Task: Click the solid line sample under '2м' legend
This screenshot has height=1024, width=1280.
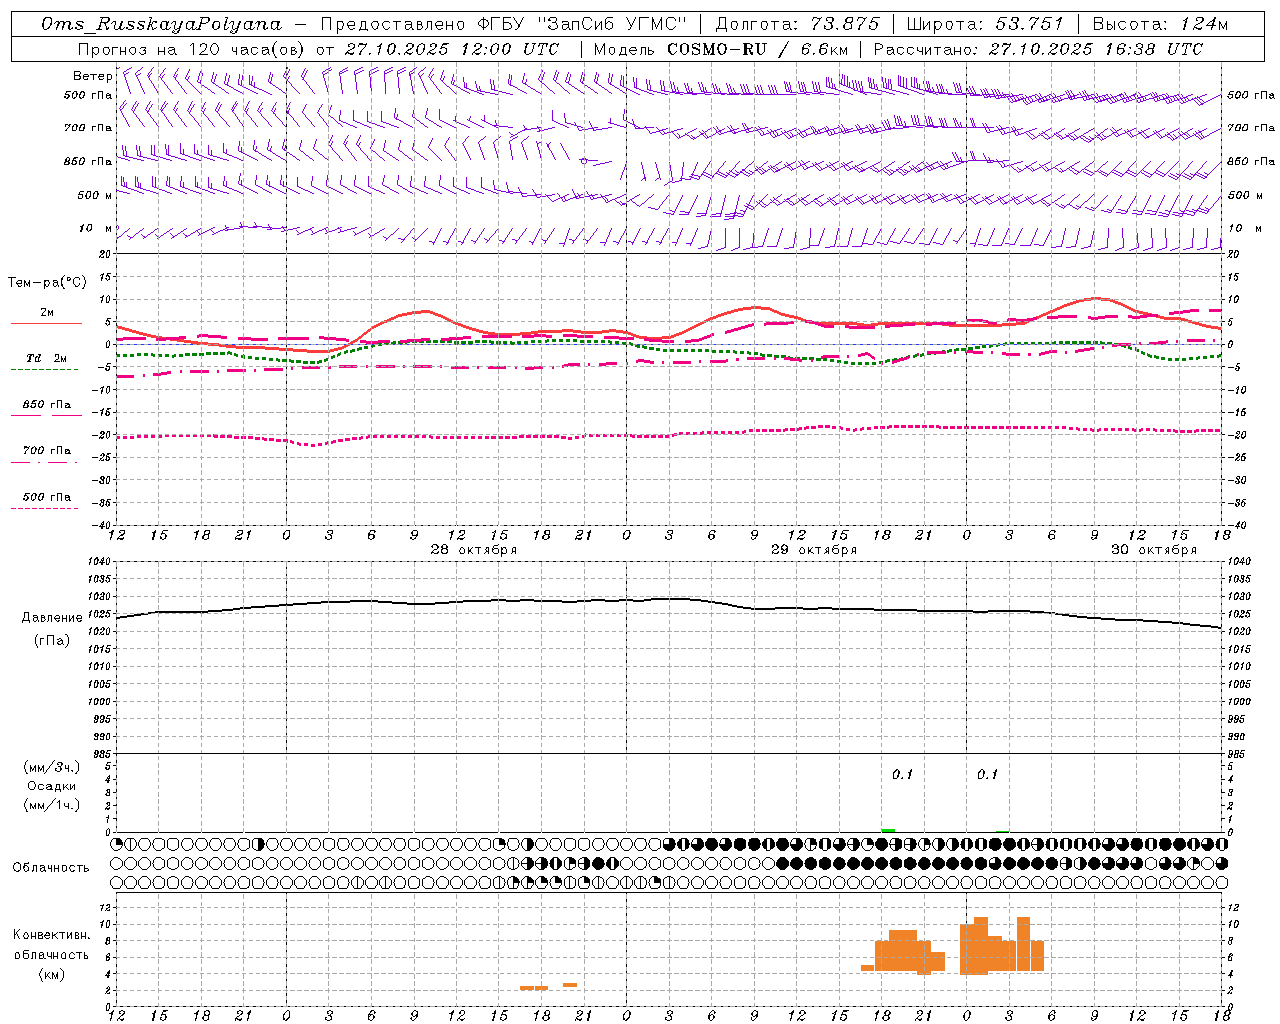Action: pyautogui.click(x=46, y=323)
